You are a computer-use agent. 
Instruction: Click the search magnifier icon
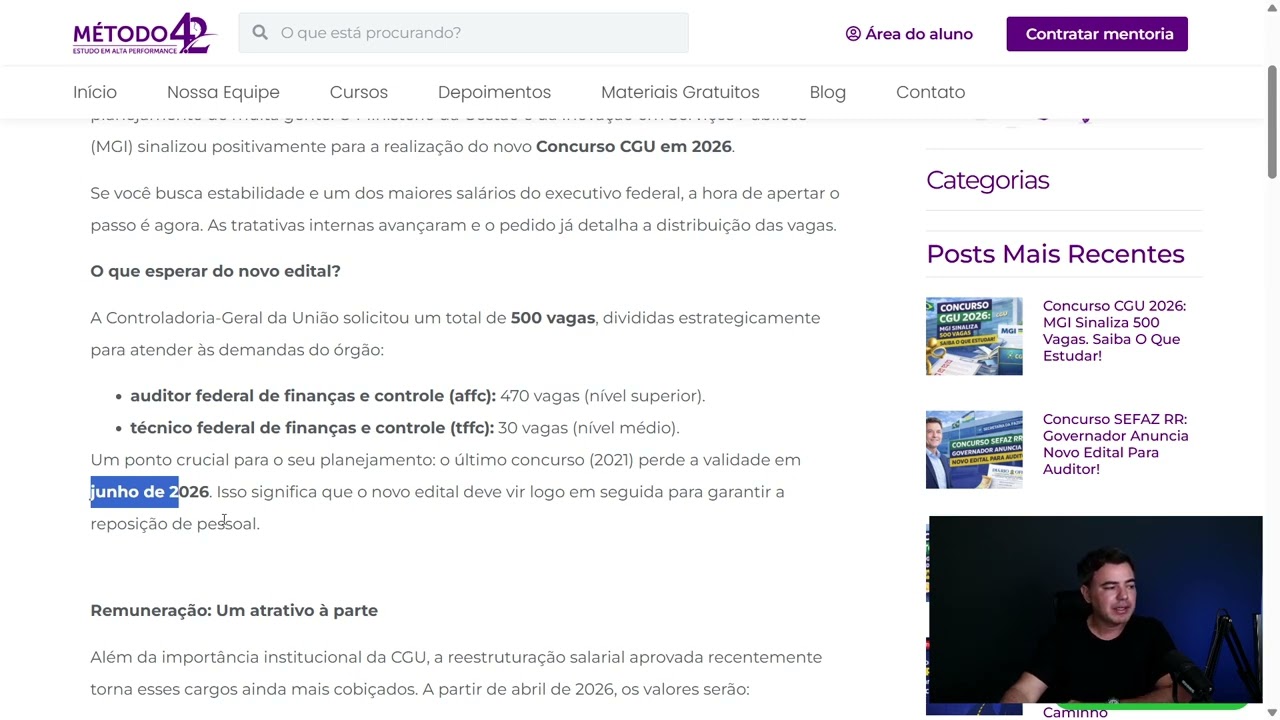coord(260,33)
